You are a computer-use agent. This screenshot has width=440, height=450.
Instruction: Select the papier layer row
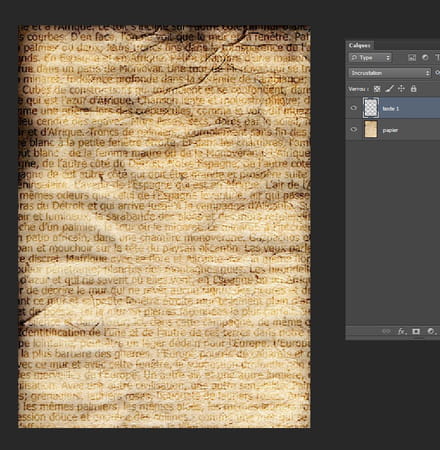tap(393, 130)
